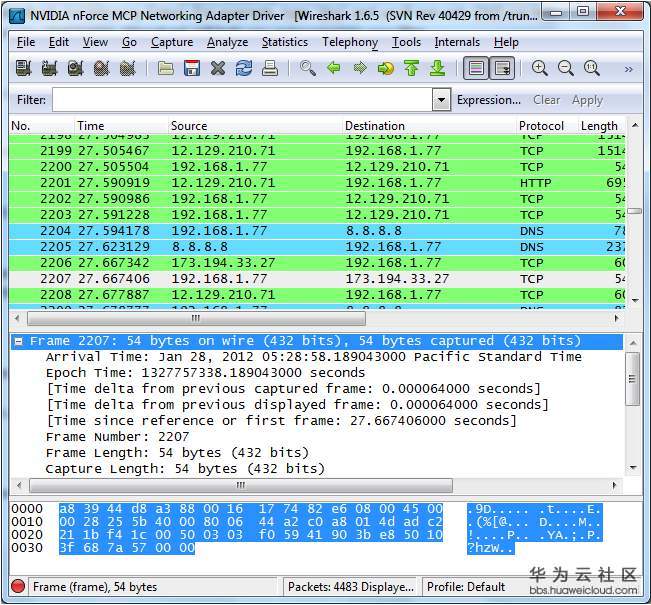
Task: Reset zoom to normal size 1:1
Action: coord(592,68)
